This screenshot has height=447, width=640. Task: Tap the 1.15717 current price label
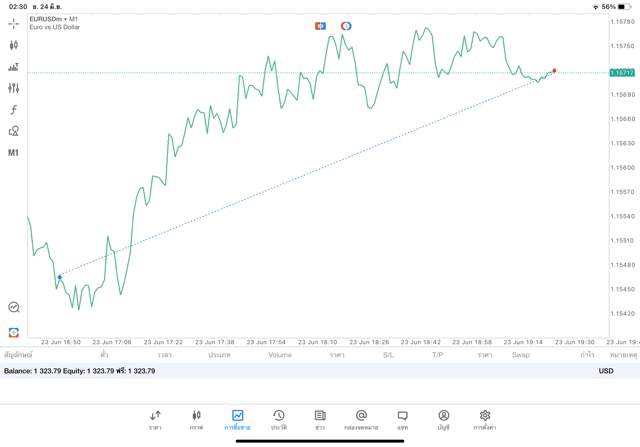point(622,72)
